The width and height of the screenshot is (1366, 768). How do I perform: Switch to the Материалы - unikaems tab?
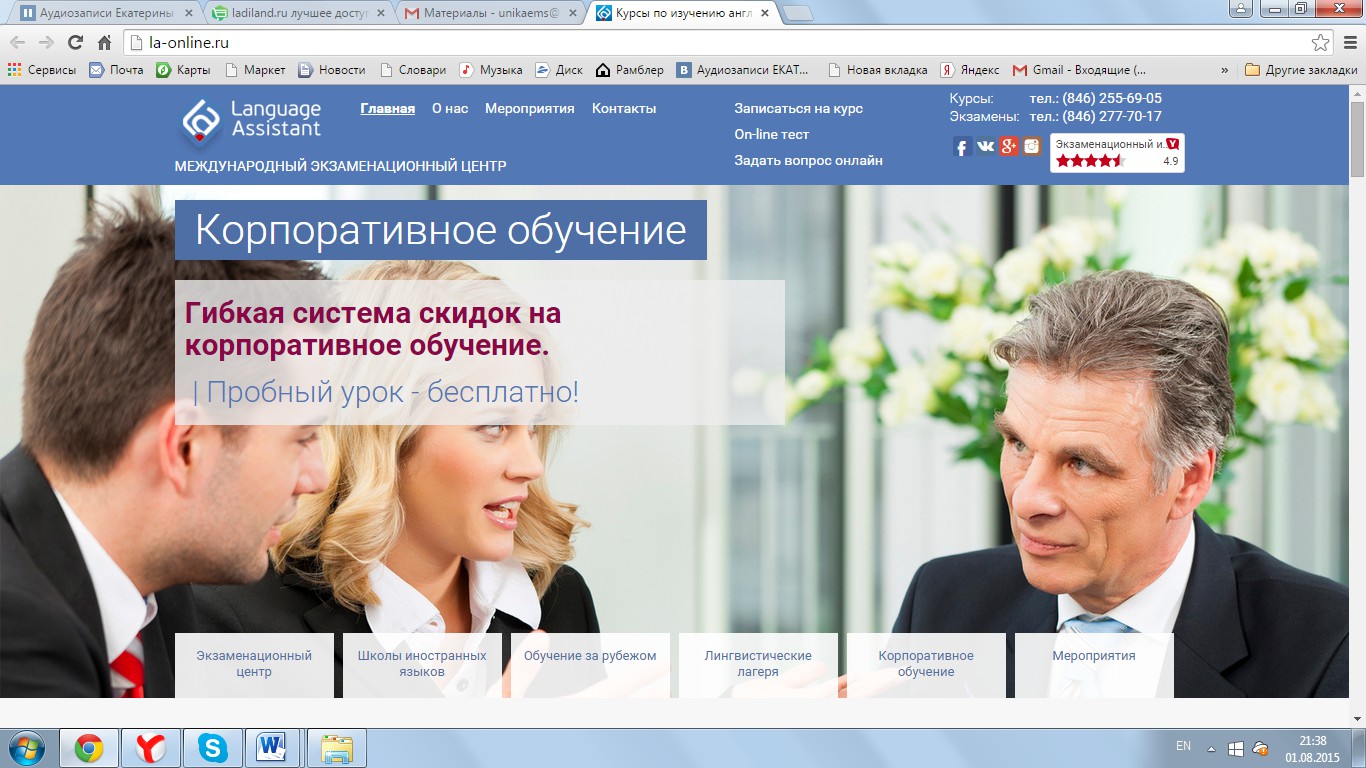(491, 13)
